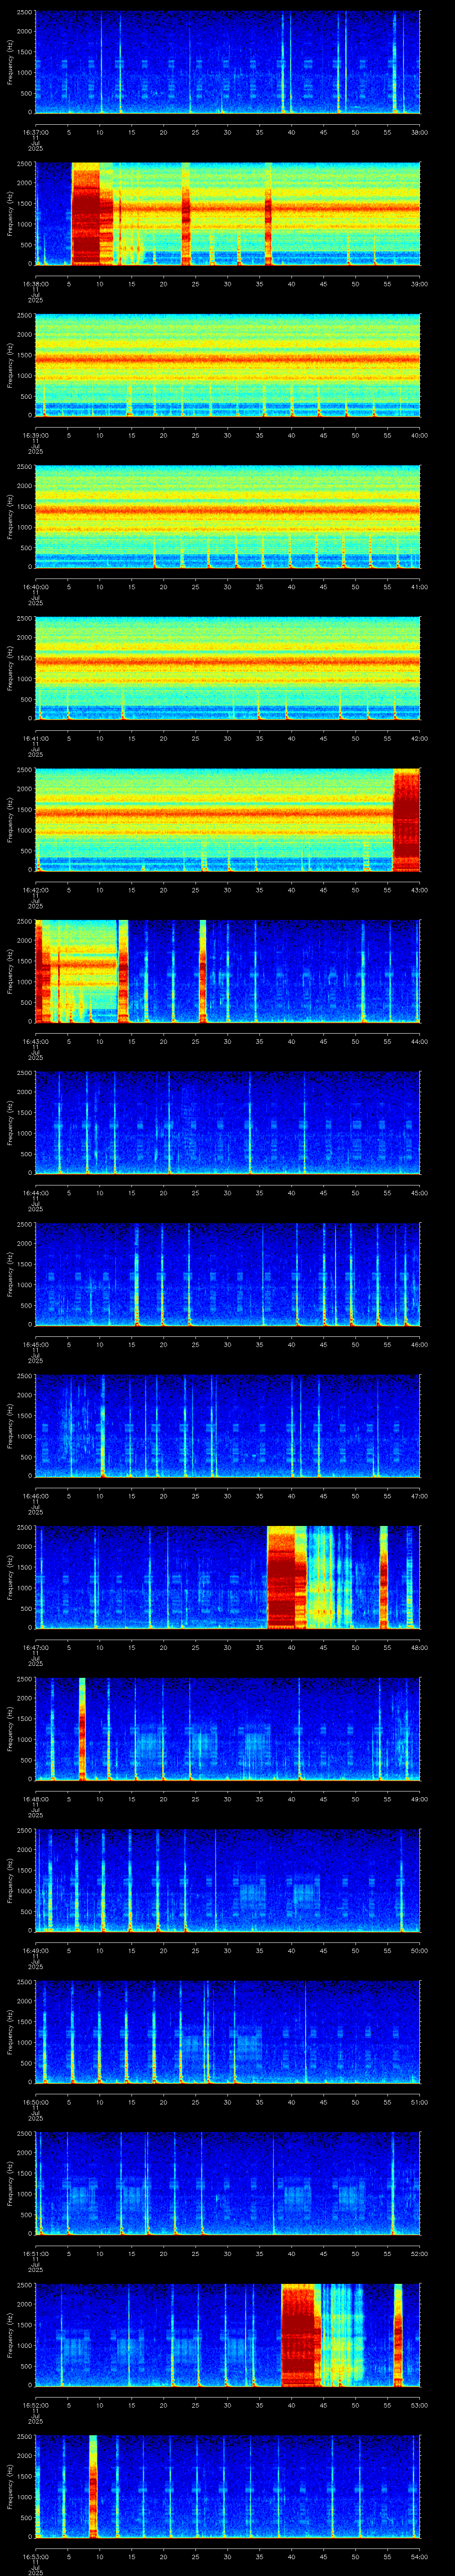This screenshot has height=2576, width=455.
Task: Click the spectrogram panel starting at 16:53:00
Action: 227,2486
